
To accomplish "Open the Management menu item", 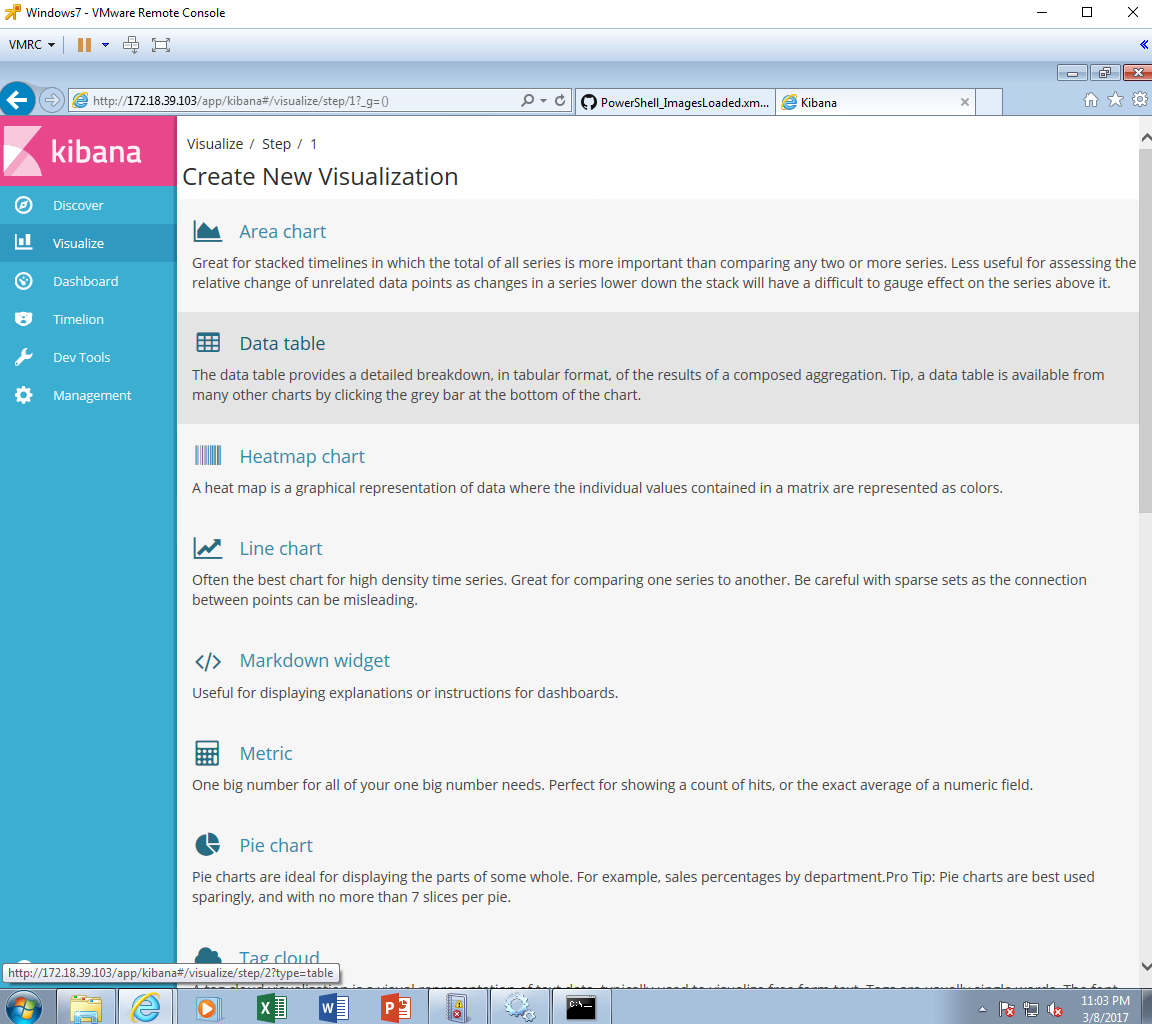I will [92, 395].
